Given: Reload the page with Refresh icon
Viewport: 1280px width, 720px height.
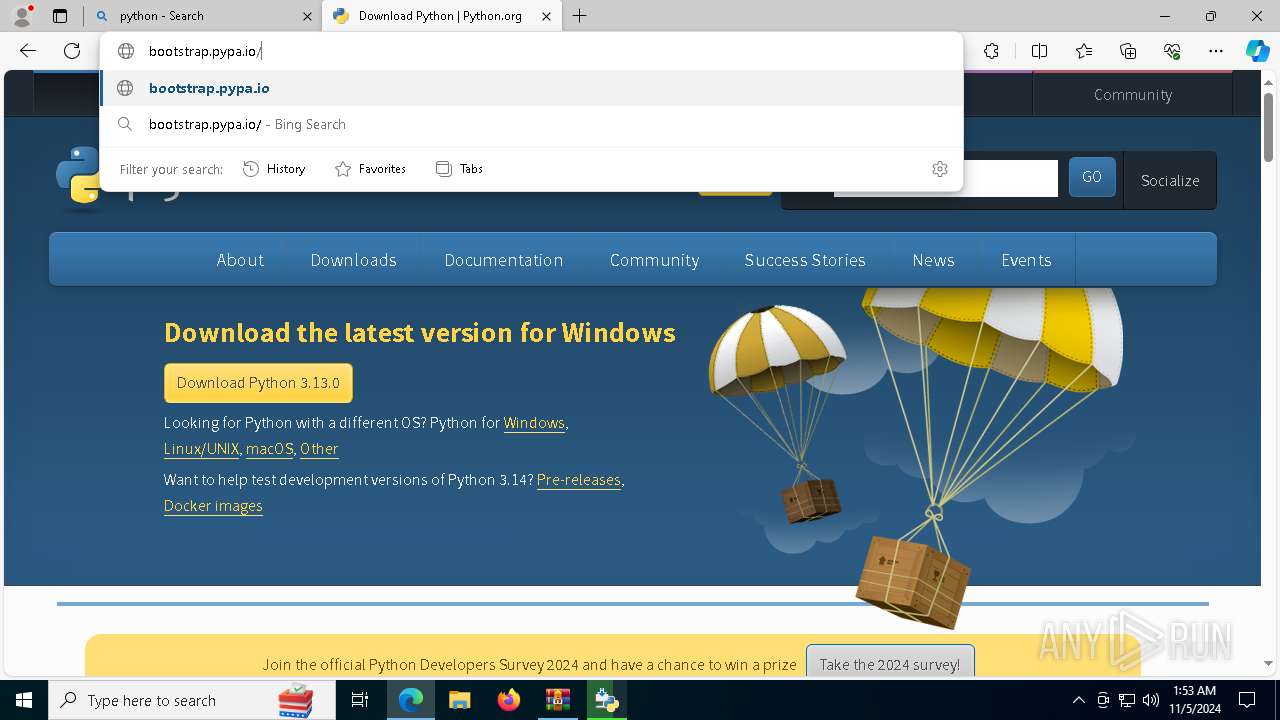Looking at the screenshot, I should [x=72, y=51].
